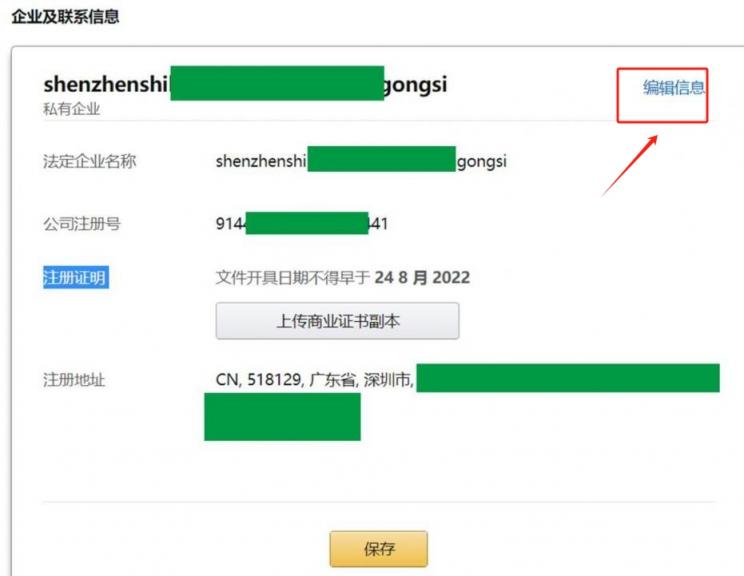744x576 pixels.
Task: Click the 上传商业证书副本 button
Action: [337, 321]
